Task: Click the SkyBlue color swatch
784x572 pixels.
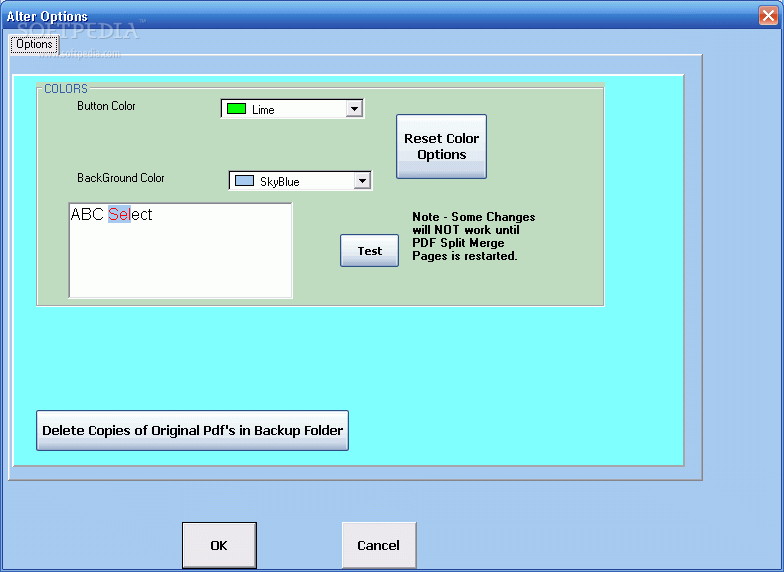Action: click(244, 180)
